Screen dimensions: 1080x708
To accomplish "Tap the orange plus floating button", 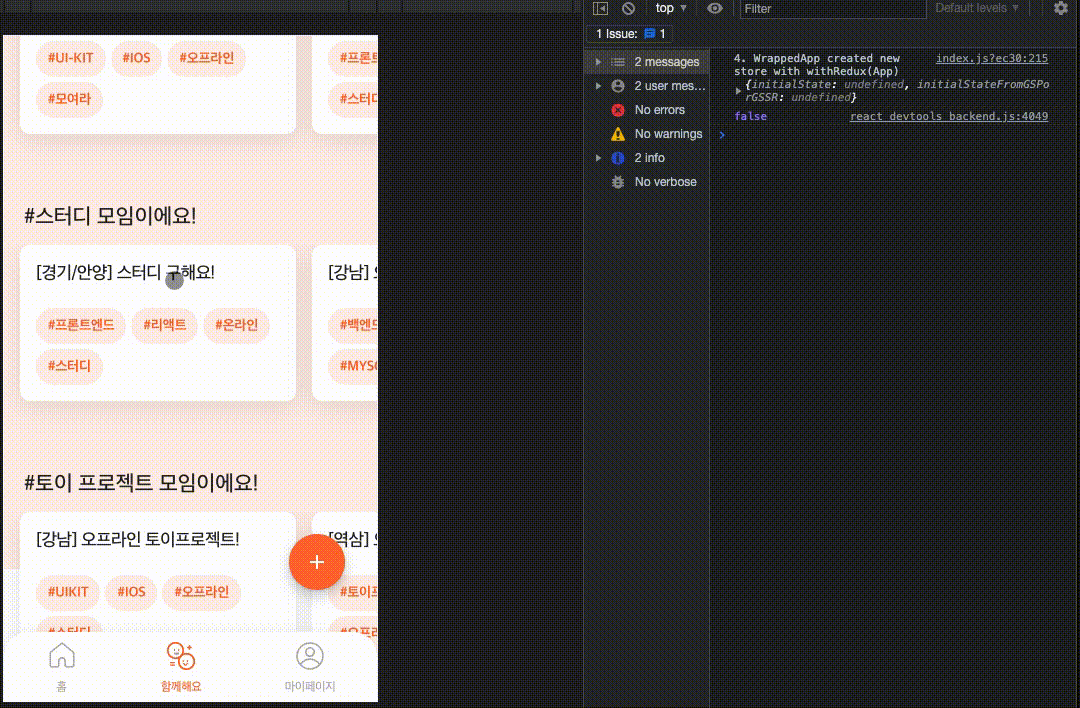I will click(x=317, y=562).
